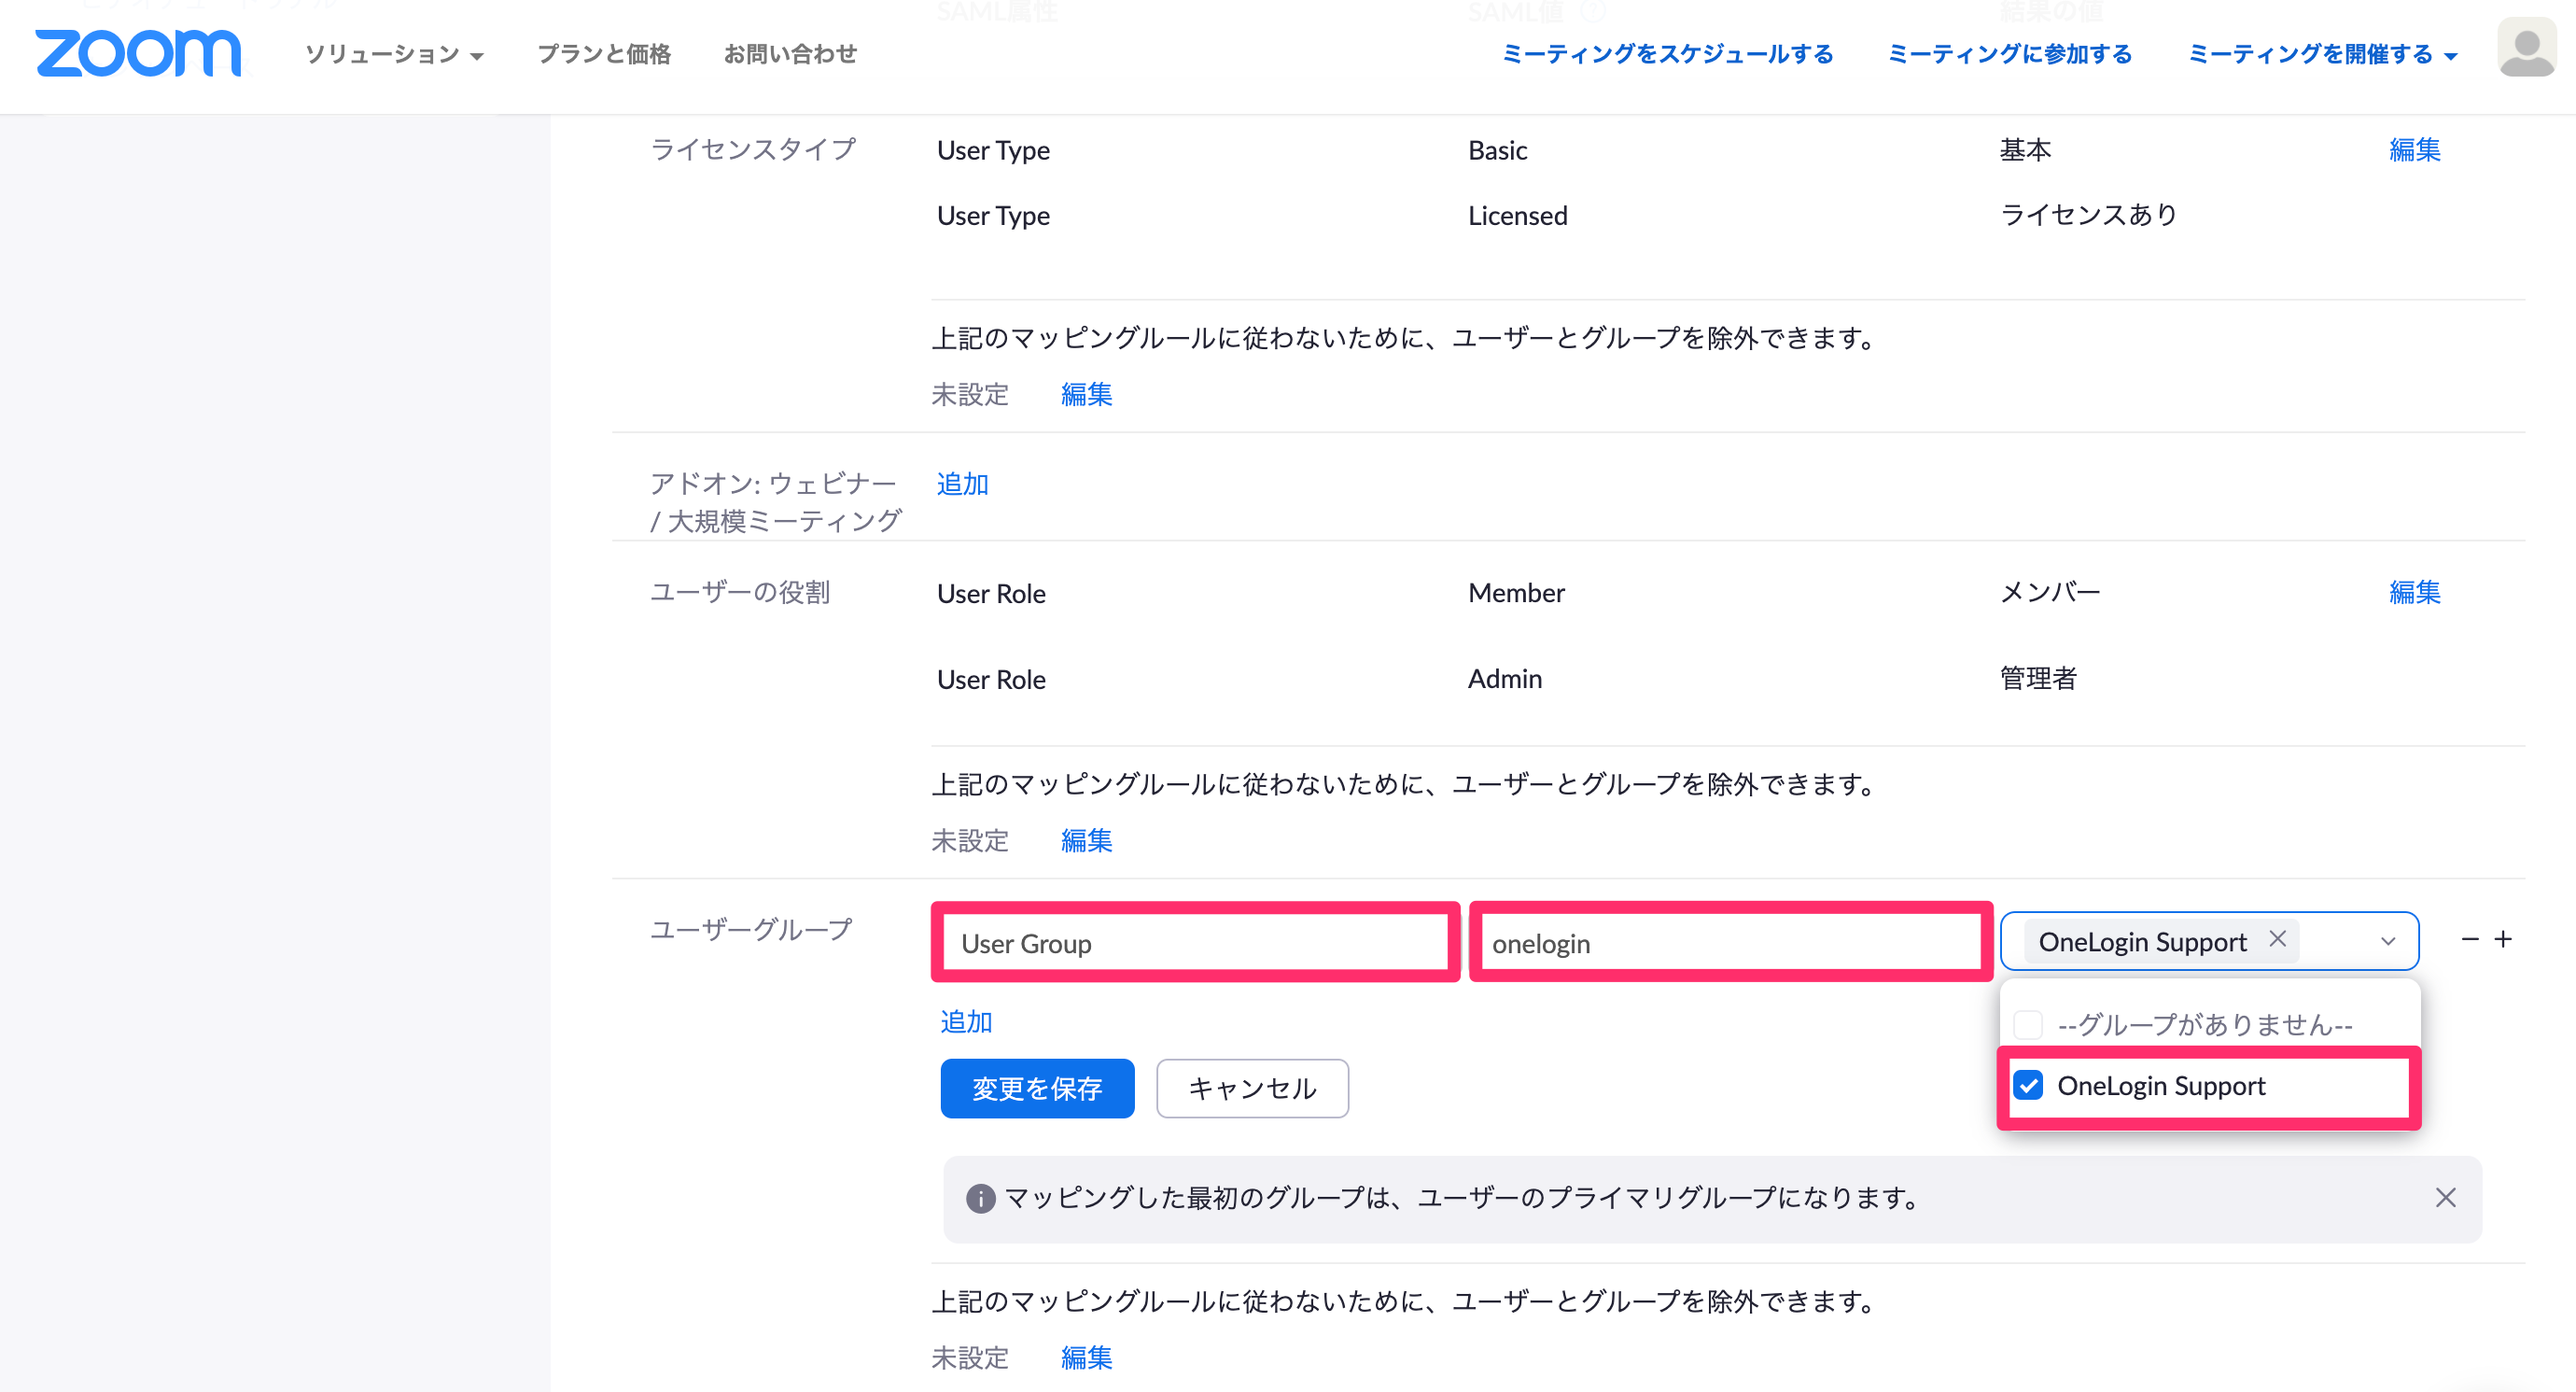Click the info icon in the banner
Screen dimensions: 2576x1392
[980, 1198]
